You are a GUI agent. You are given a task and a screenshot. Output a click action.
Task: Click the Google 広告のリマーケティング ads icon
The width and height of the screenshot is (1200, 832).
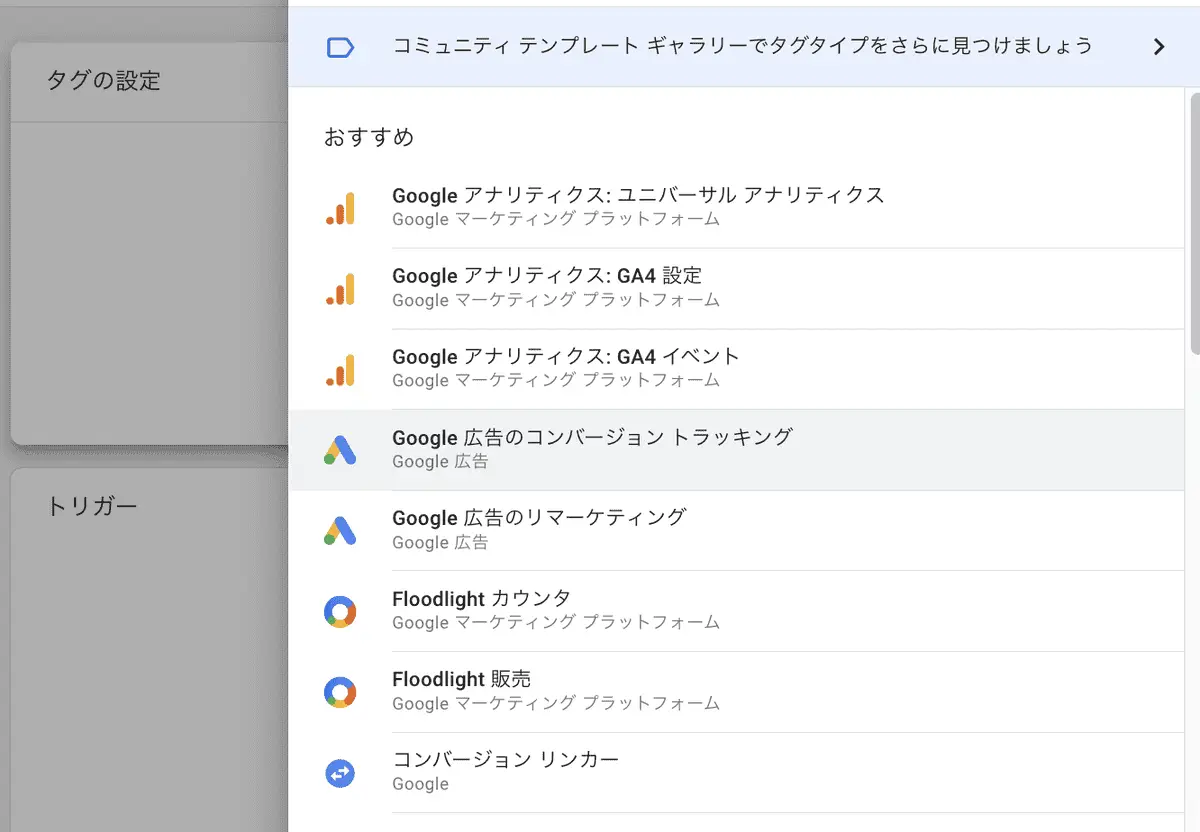340,531
